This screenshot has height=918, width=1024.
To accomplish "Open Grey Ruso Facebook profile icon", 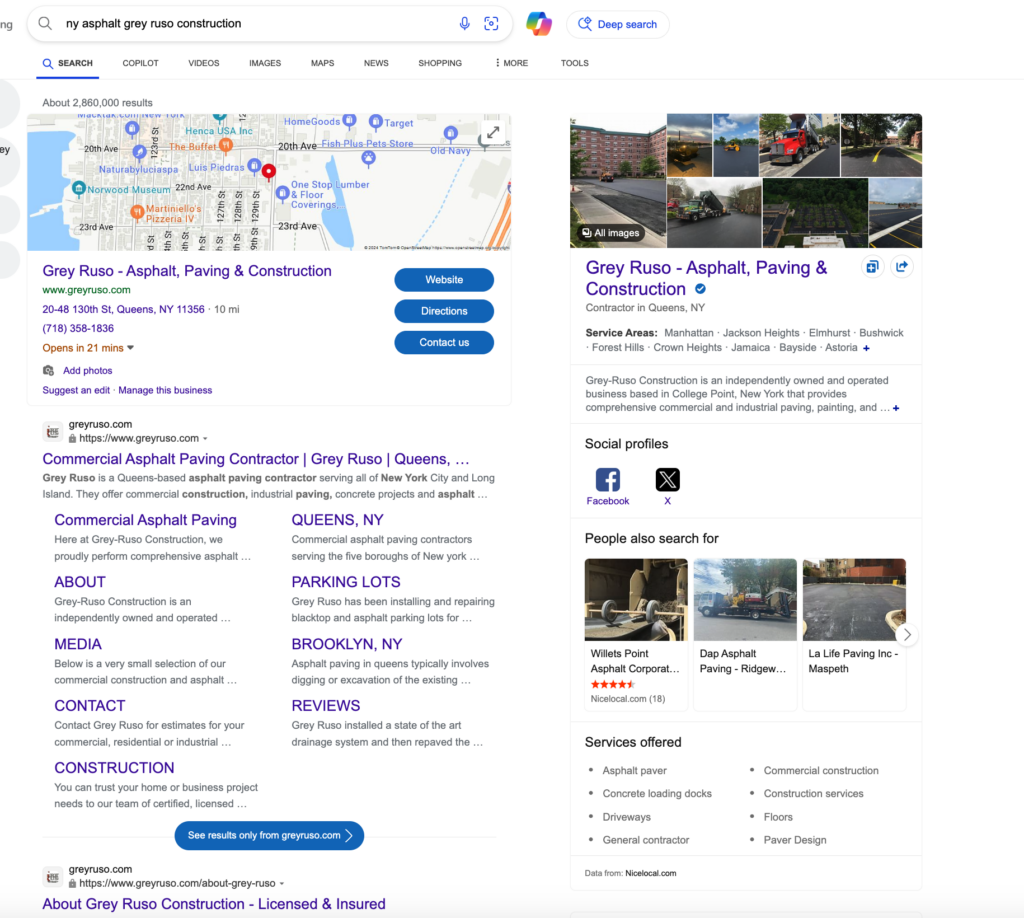I will click(x=608, y=480).
